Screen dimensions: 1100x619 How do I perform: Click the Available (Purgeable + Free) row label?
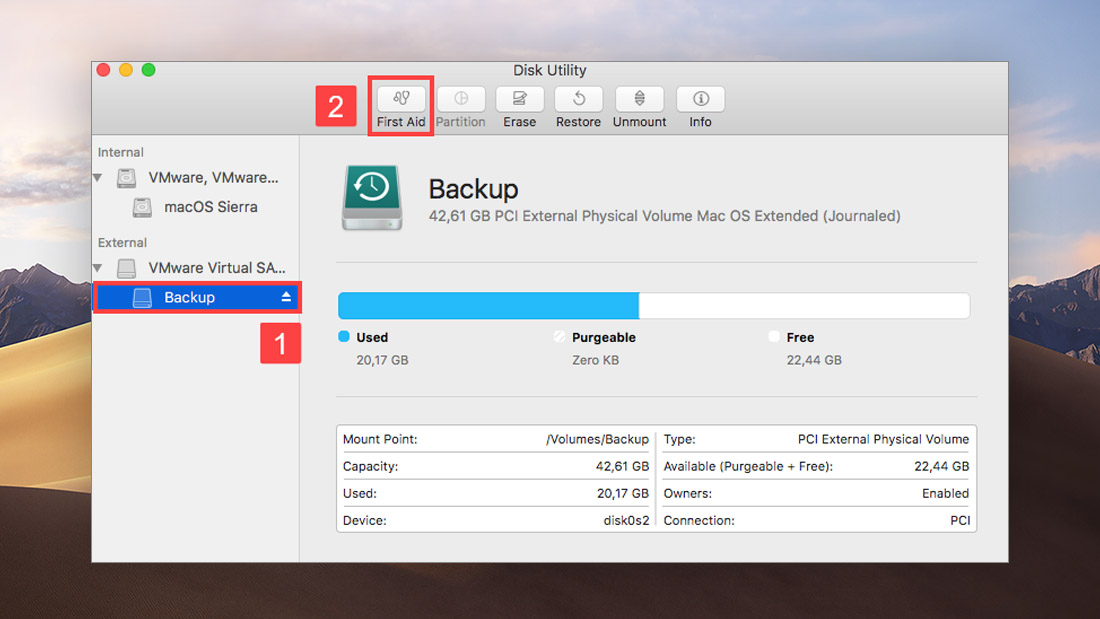748,466
